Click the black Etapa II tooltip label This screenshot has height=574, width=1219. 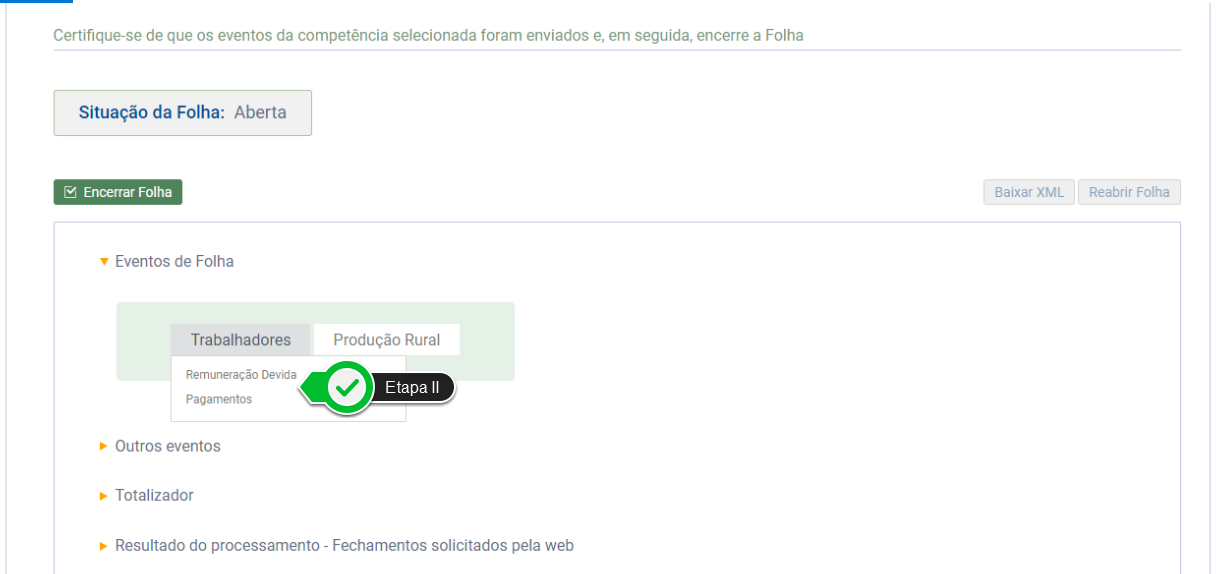(x=412, y=388)
